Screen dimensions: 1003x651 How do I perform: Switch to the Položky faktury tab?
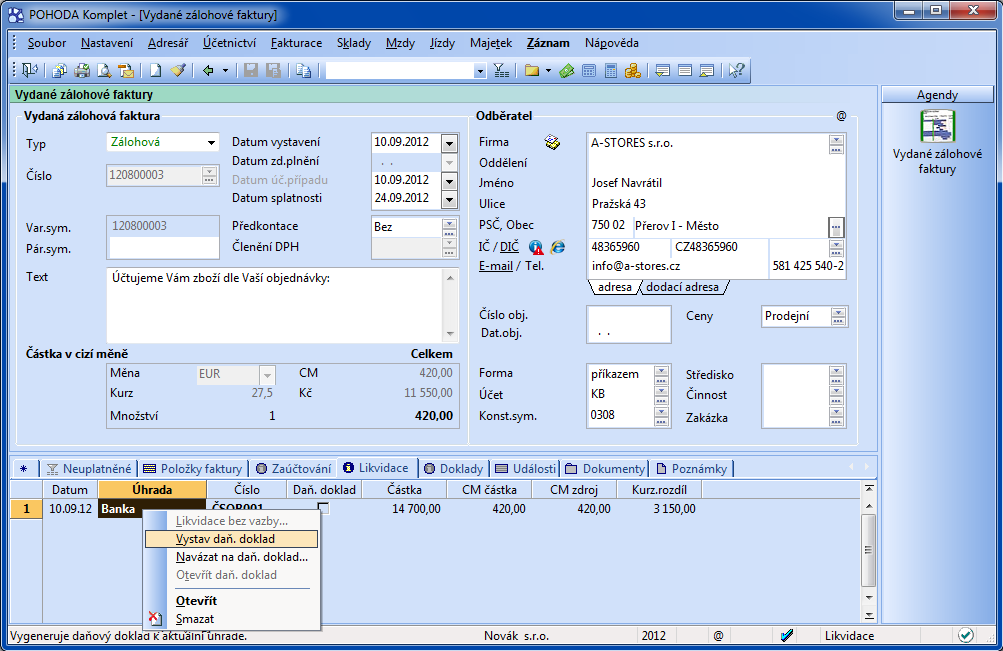[x=193, y=469]
